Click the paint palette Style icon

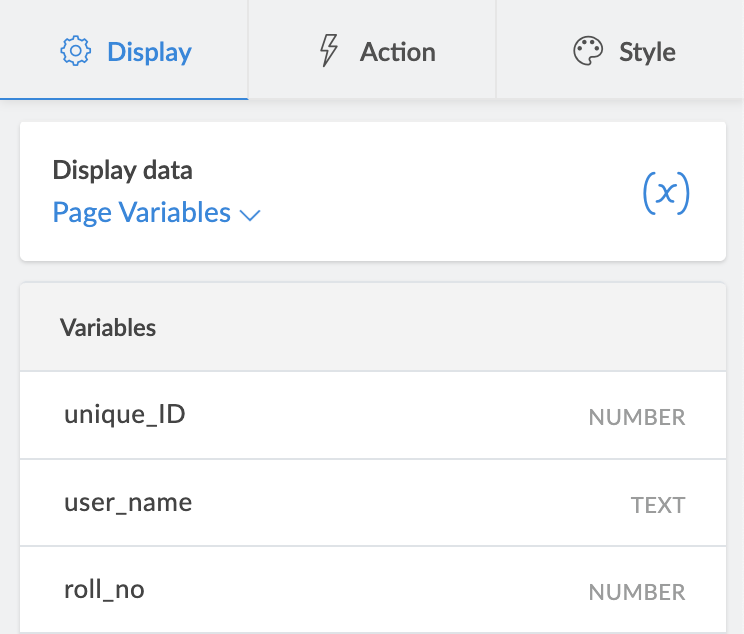coord(588,51)
